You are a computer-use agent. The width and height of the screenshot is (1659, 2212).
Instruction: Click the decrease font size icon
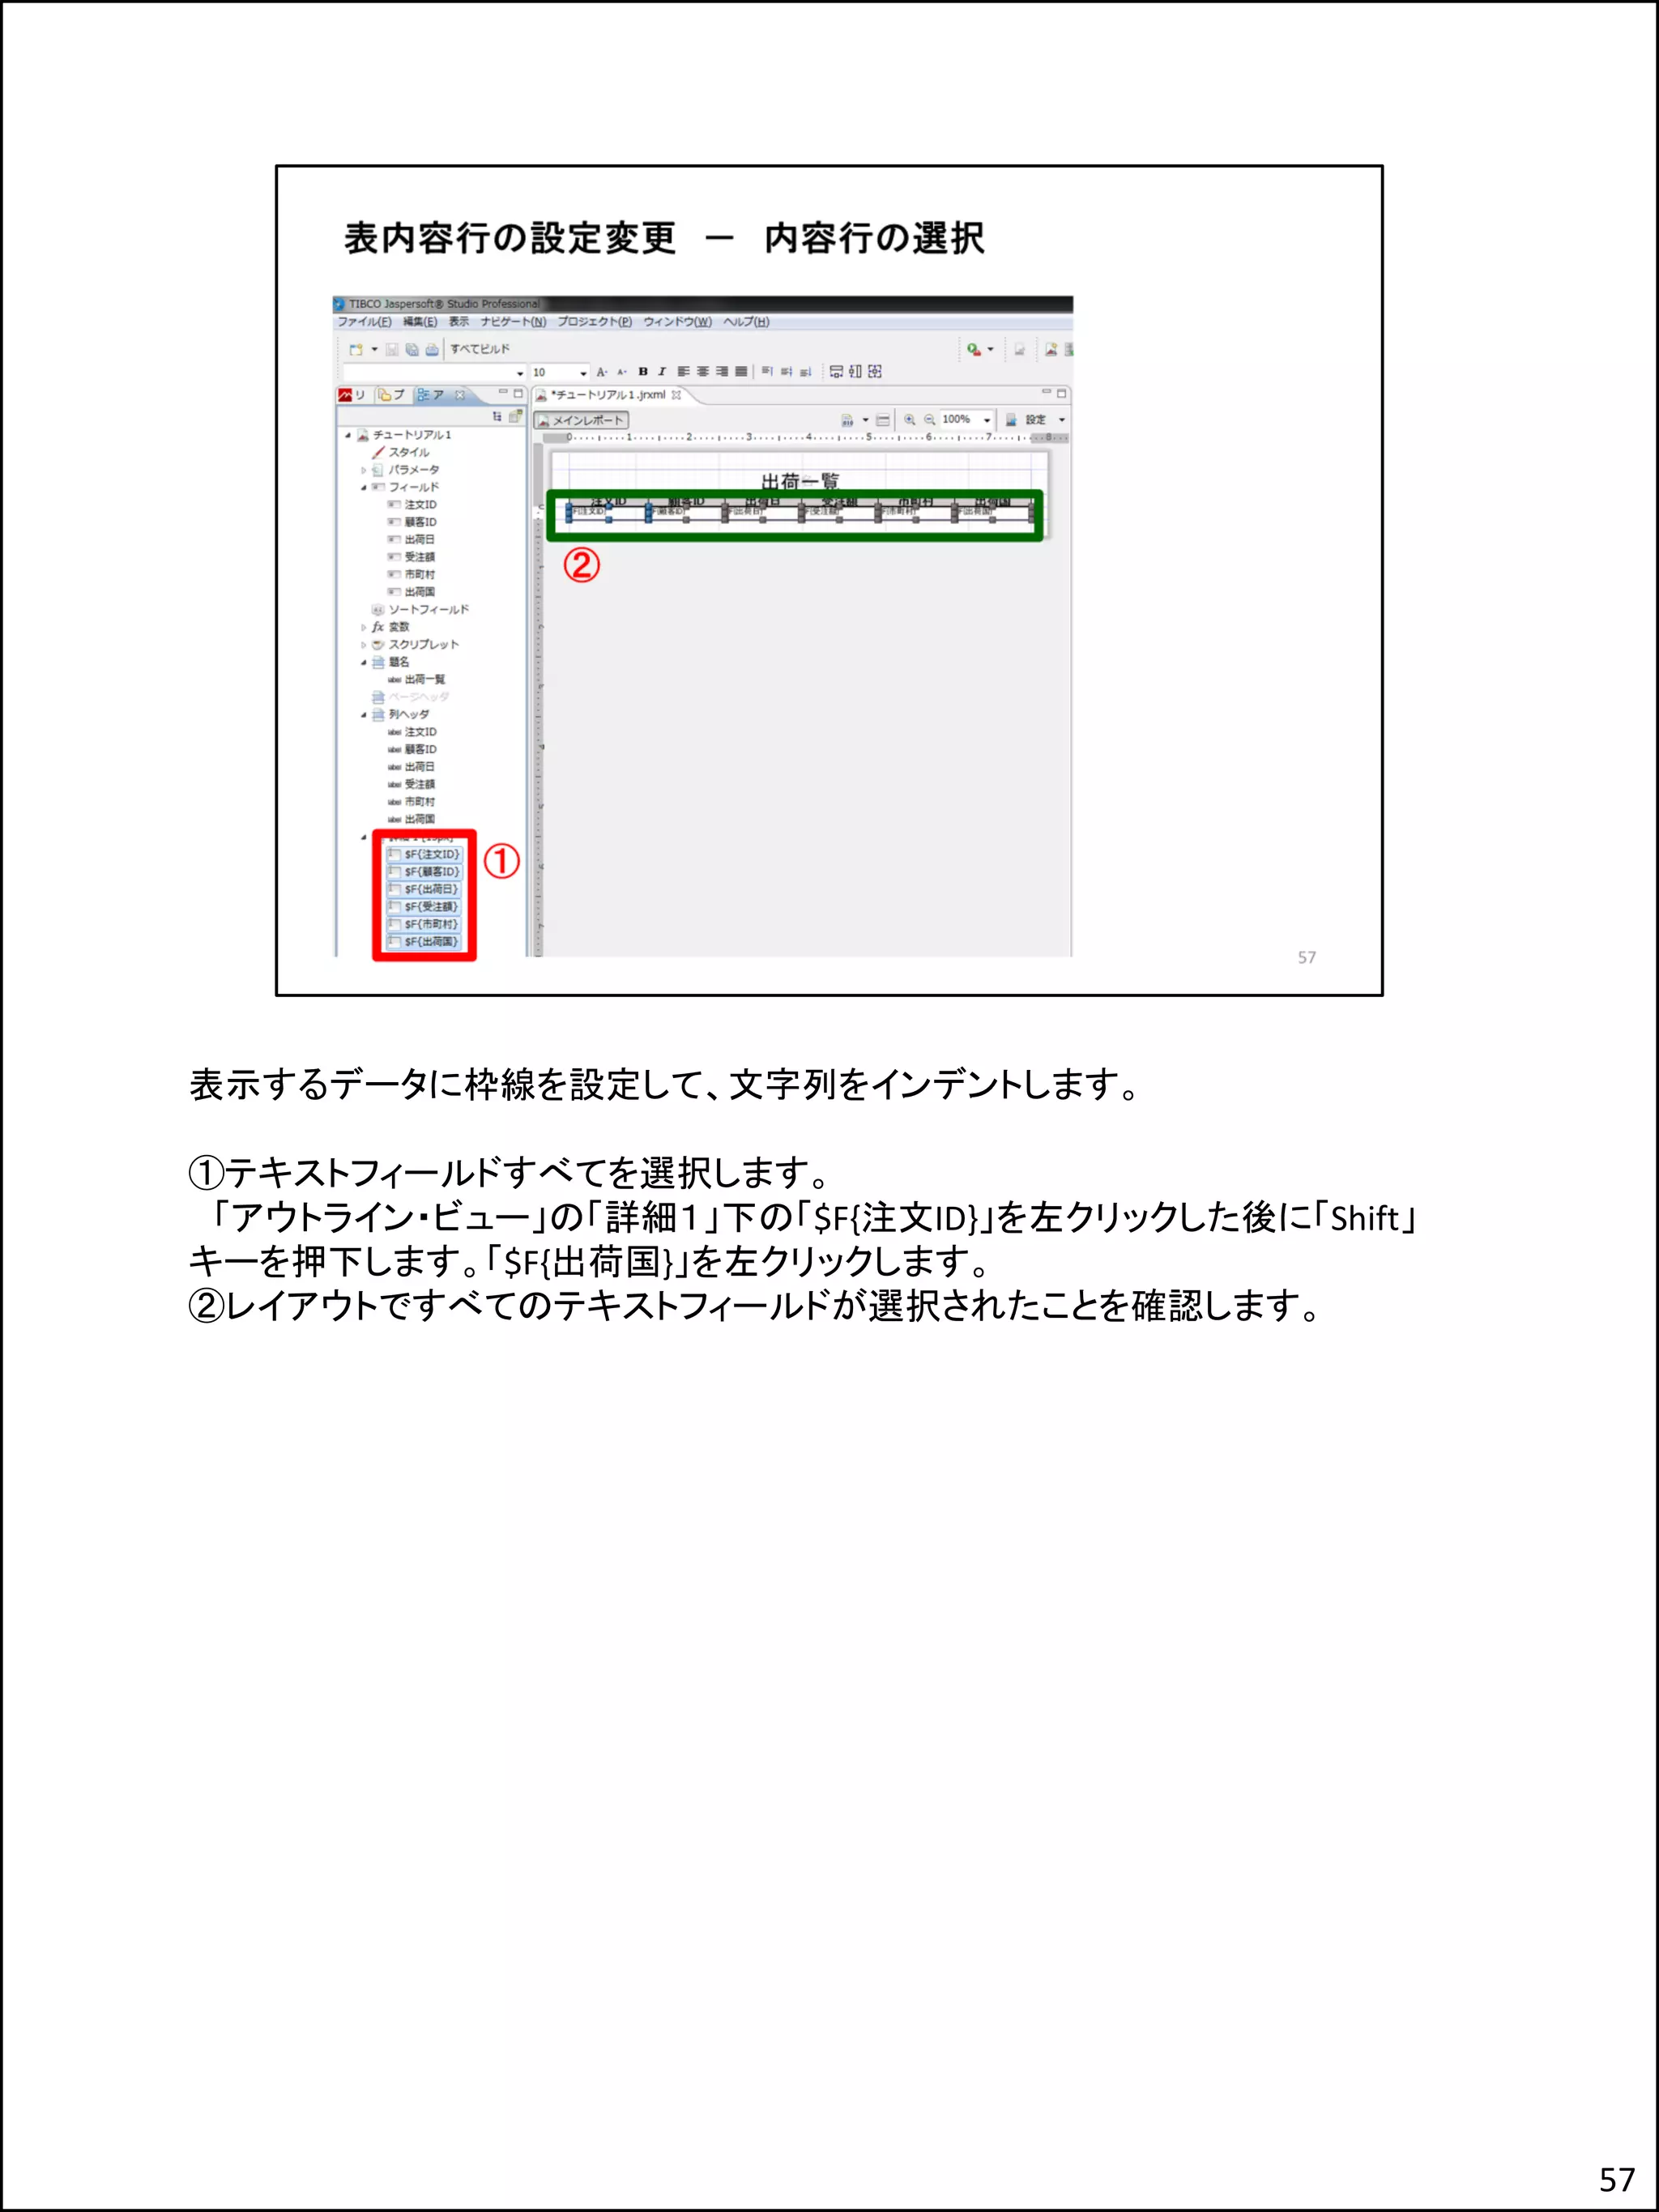click(622, 372)
